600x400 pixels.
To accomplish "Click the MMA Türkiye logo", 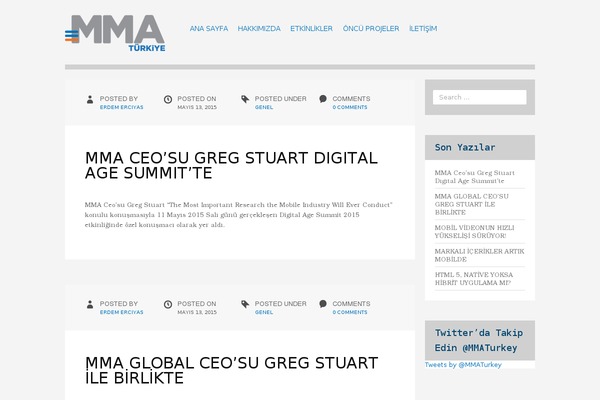I will pyautogui.click(x=115, y=33).
